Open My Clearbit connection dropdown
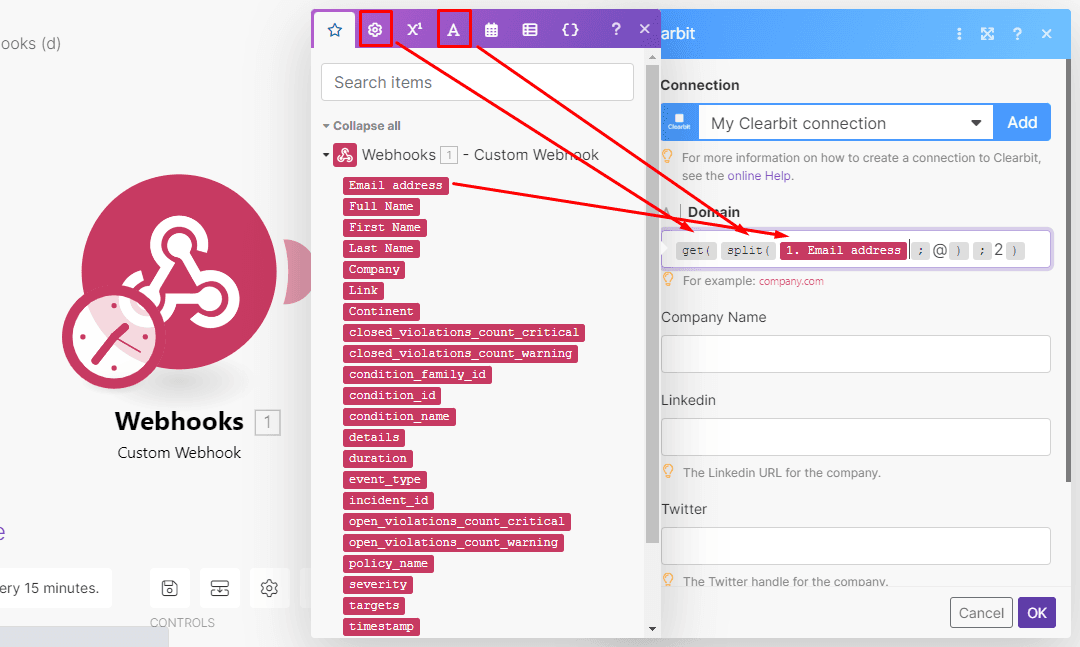This screenshot has width=1080, height=647. [x=845, y=123]
